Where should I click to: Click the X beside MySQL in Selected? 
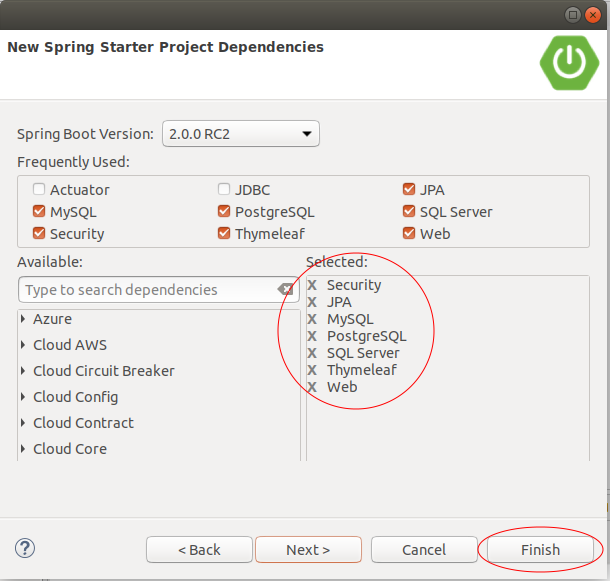[x=312, y=319]
